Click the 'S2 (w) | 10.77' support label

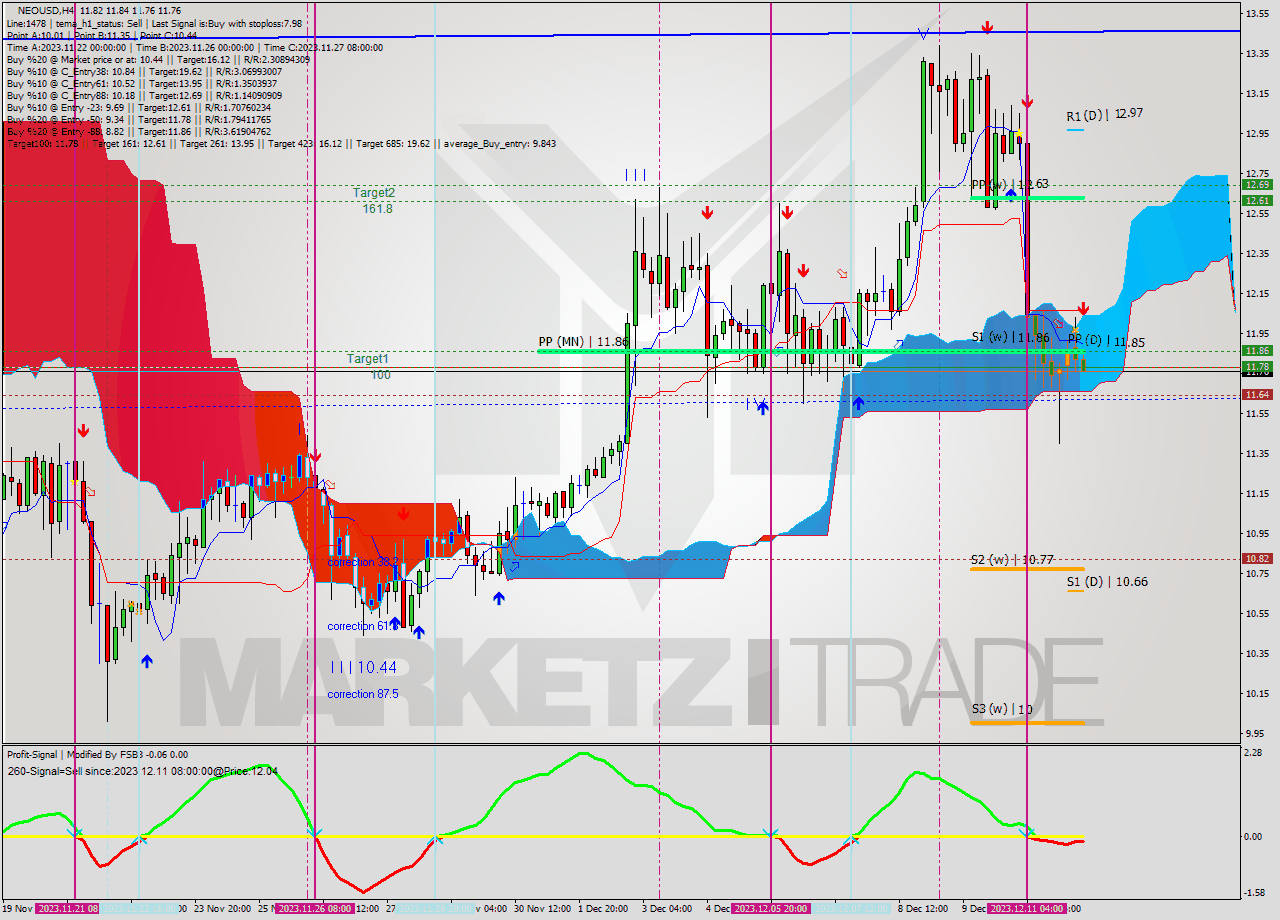1012,560
